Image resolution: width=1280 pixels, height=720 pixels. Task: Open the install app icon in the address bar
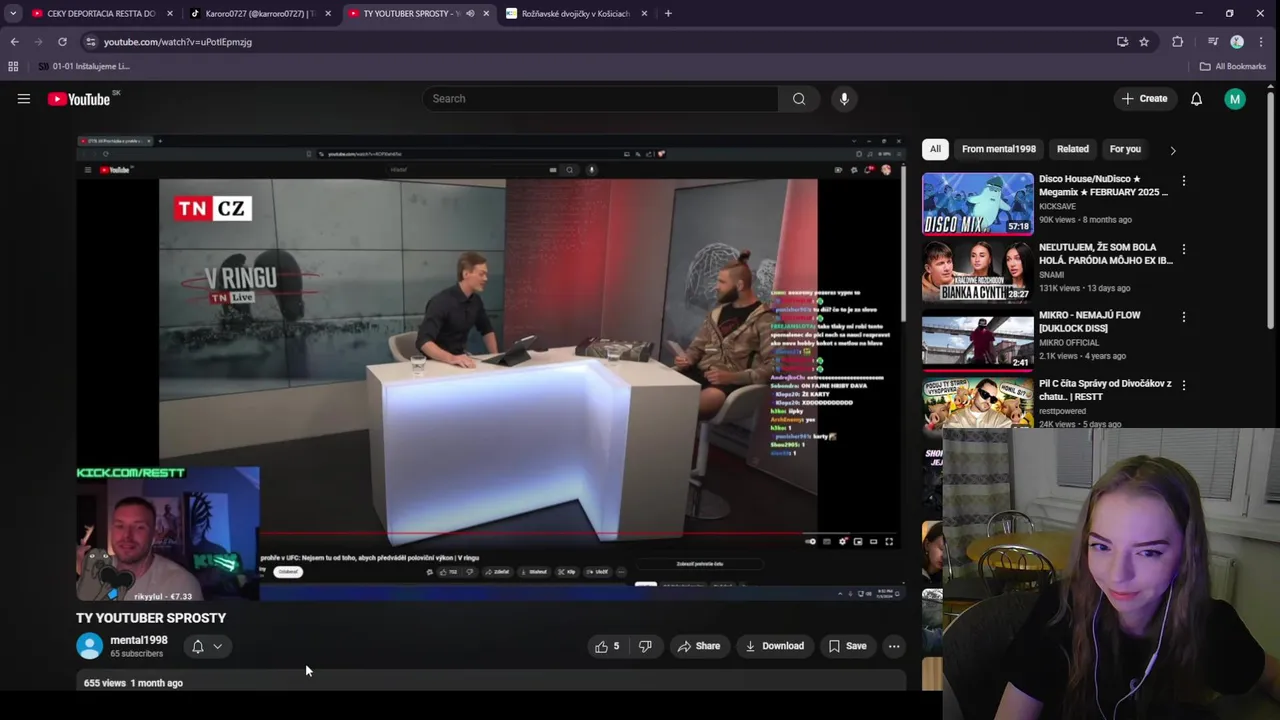[x=1122, y=42]
